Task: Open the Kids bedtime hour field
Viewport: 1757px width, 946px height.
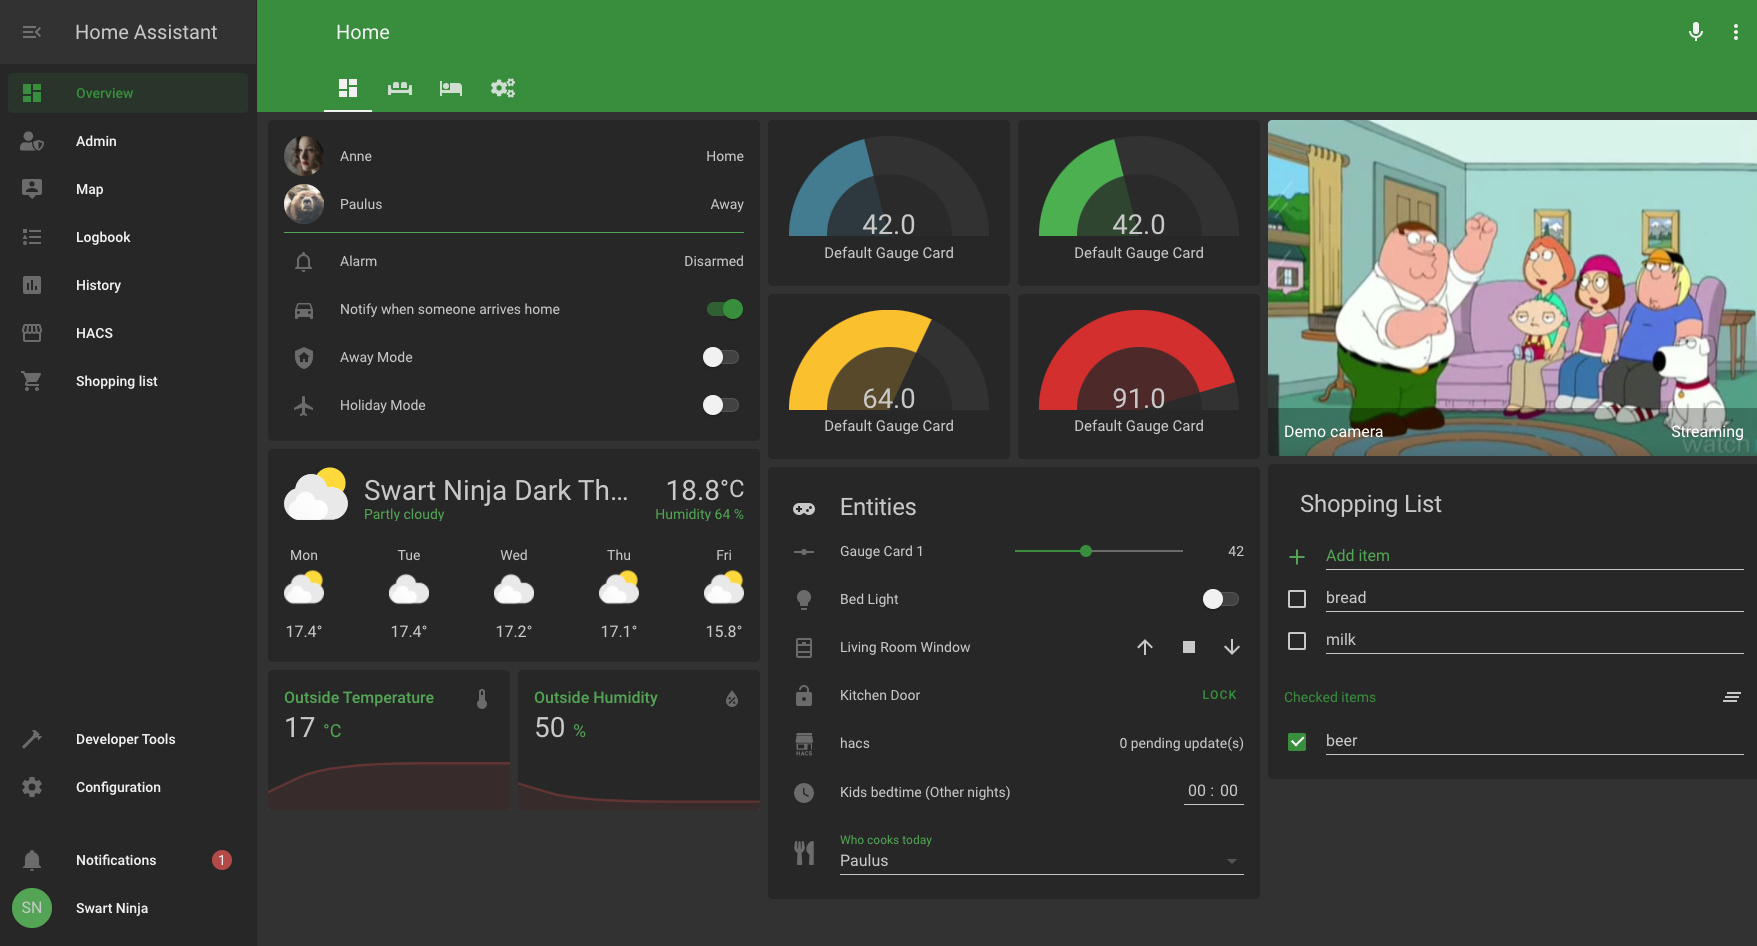Action: point(1196,791)
